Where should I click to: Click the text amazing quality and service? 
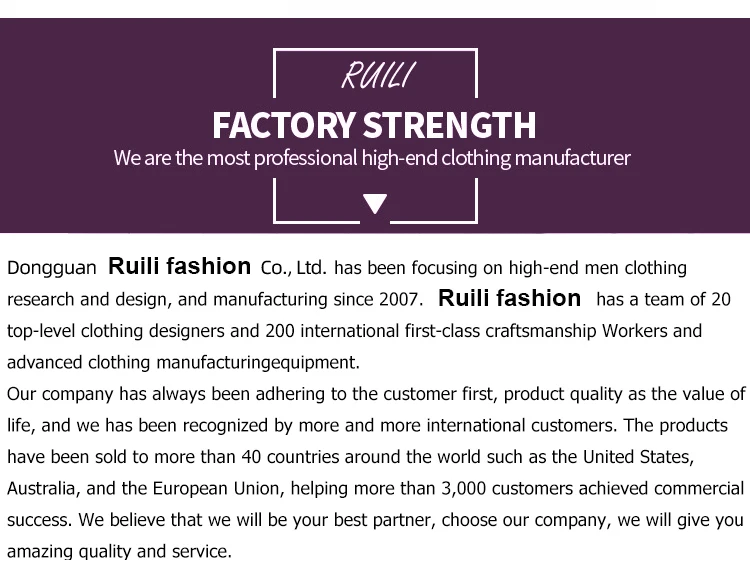(x=119, y=551)
